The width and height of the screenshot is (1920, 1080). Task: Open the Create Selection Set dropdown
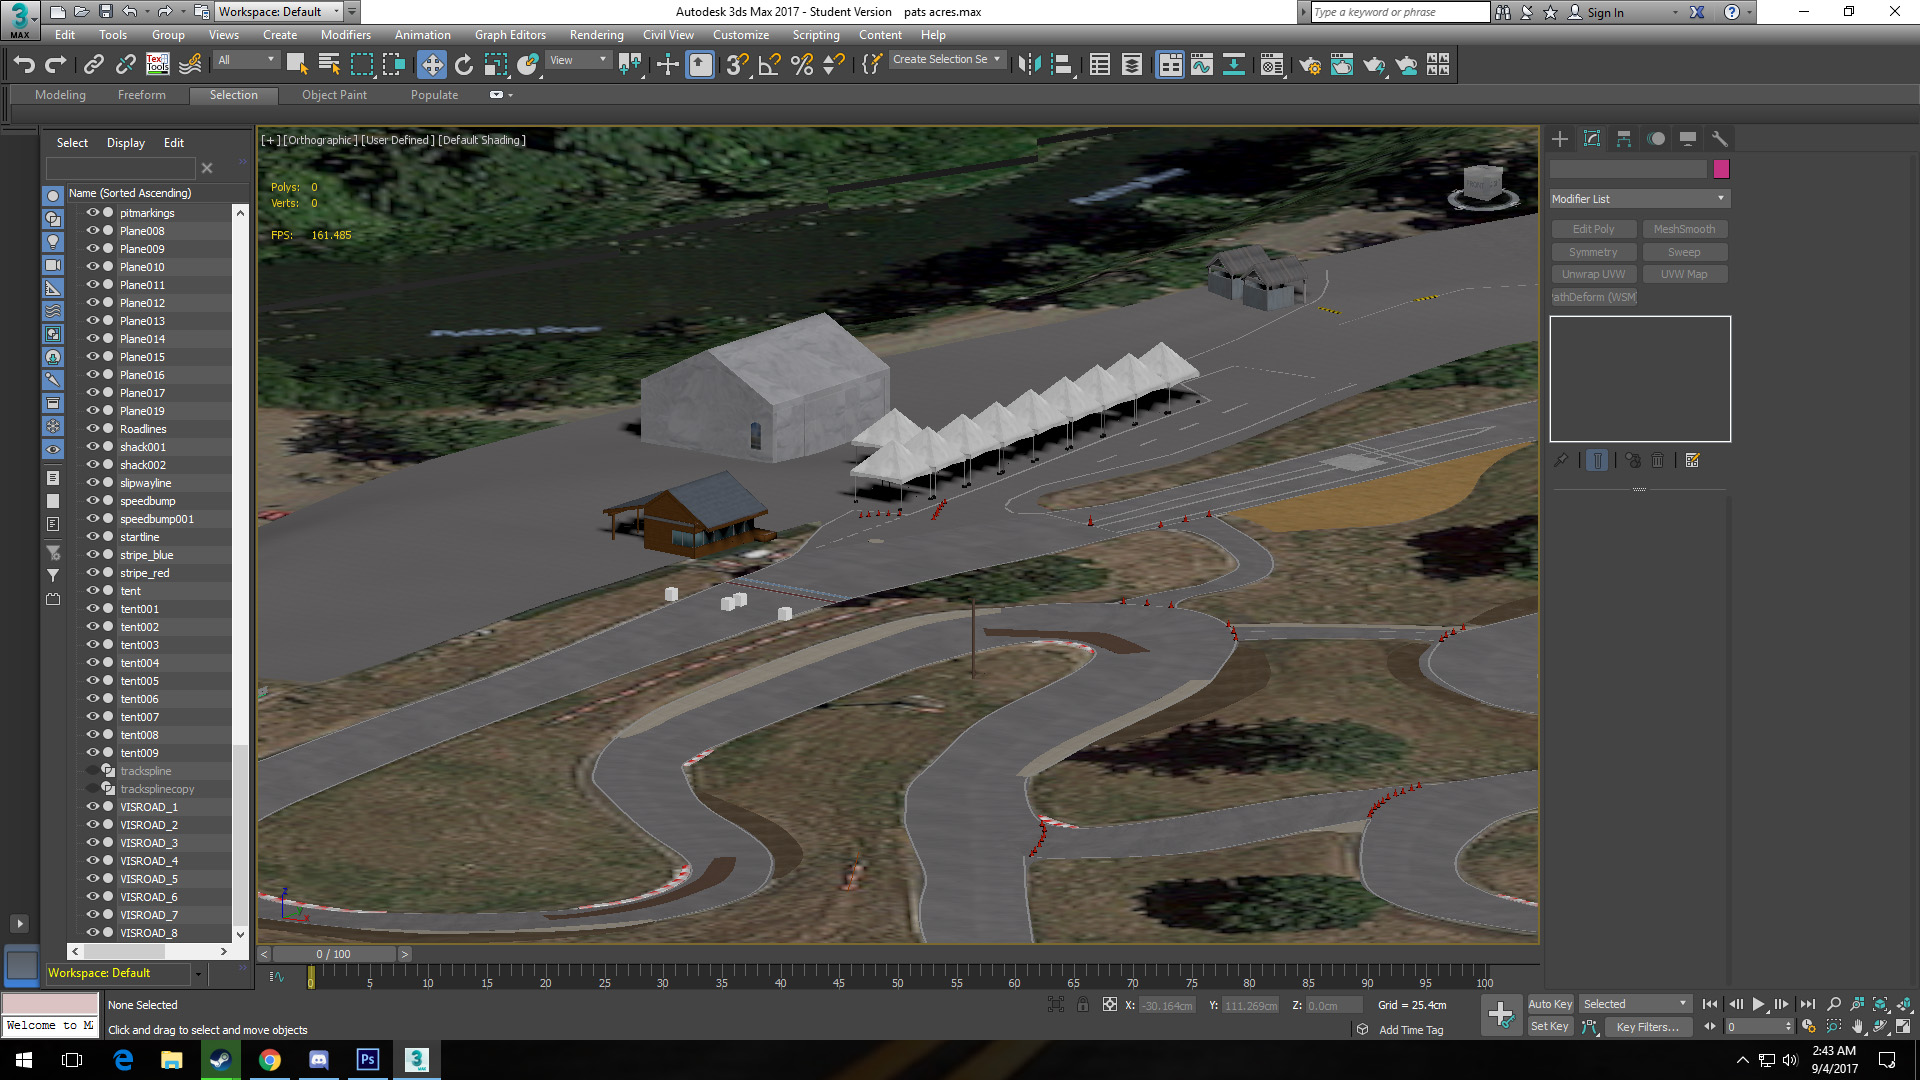tap(946, 60)
